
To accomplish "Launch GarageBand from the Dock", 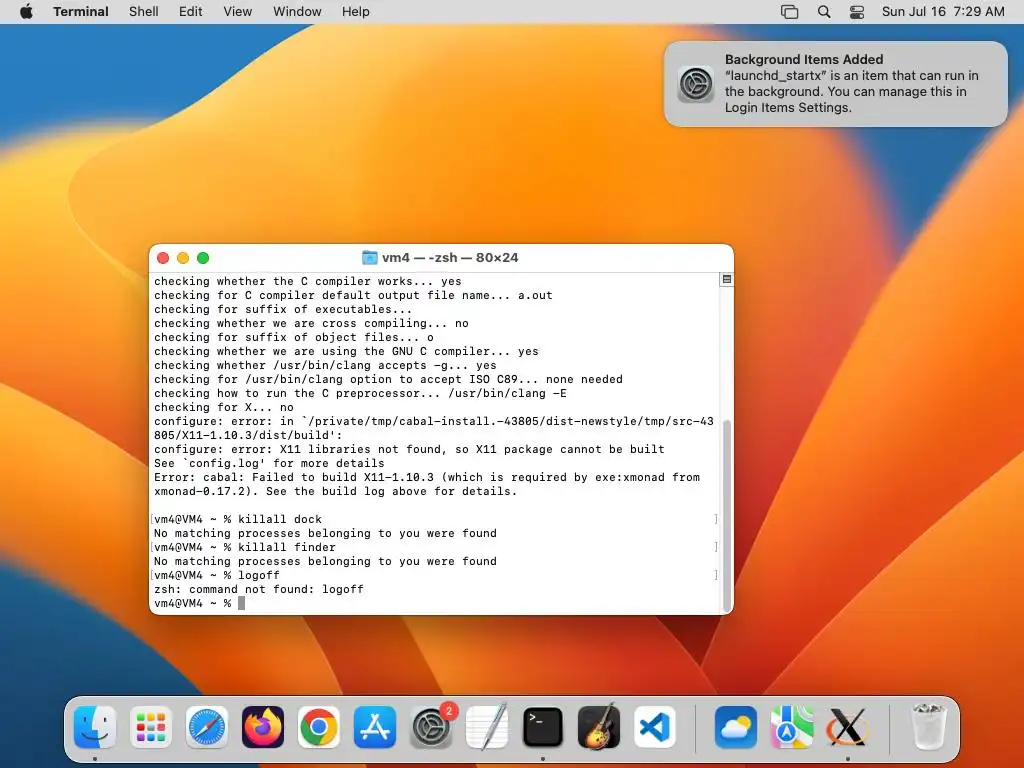I will coord(599,727).
